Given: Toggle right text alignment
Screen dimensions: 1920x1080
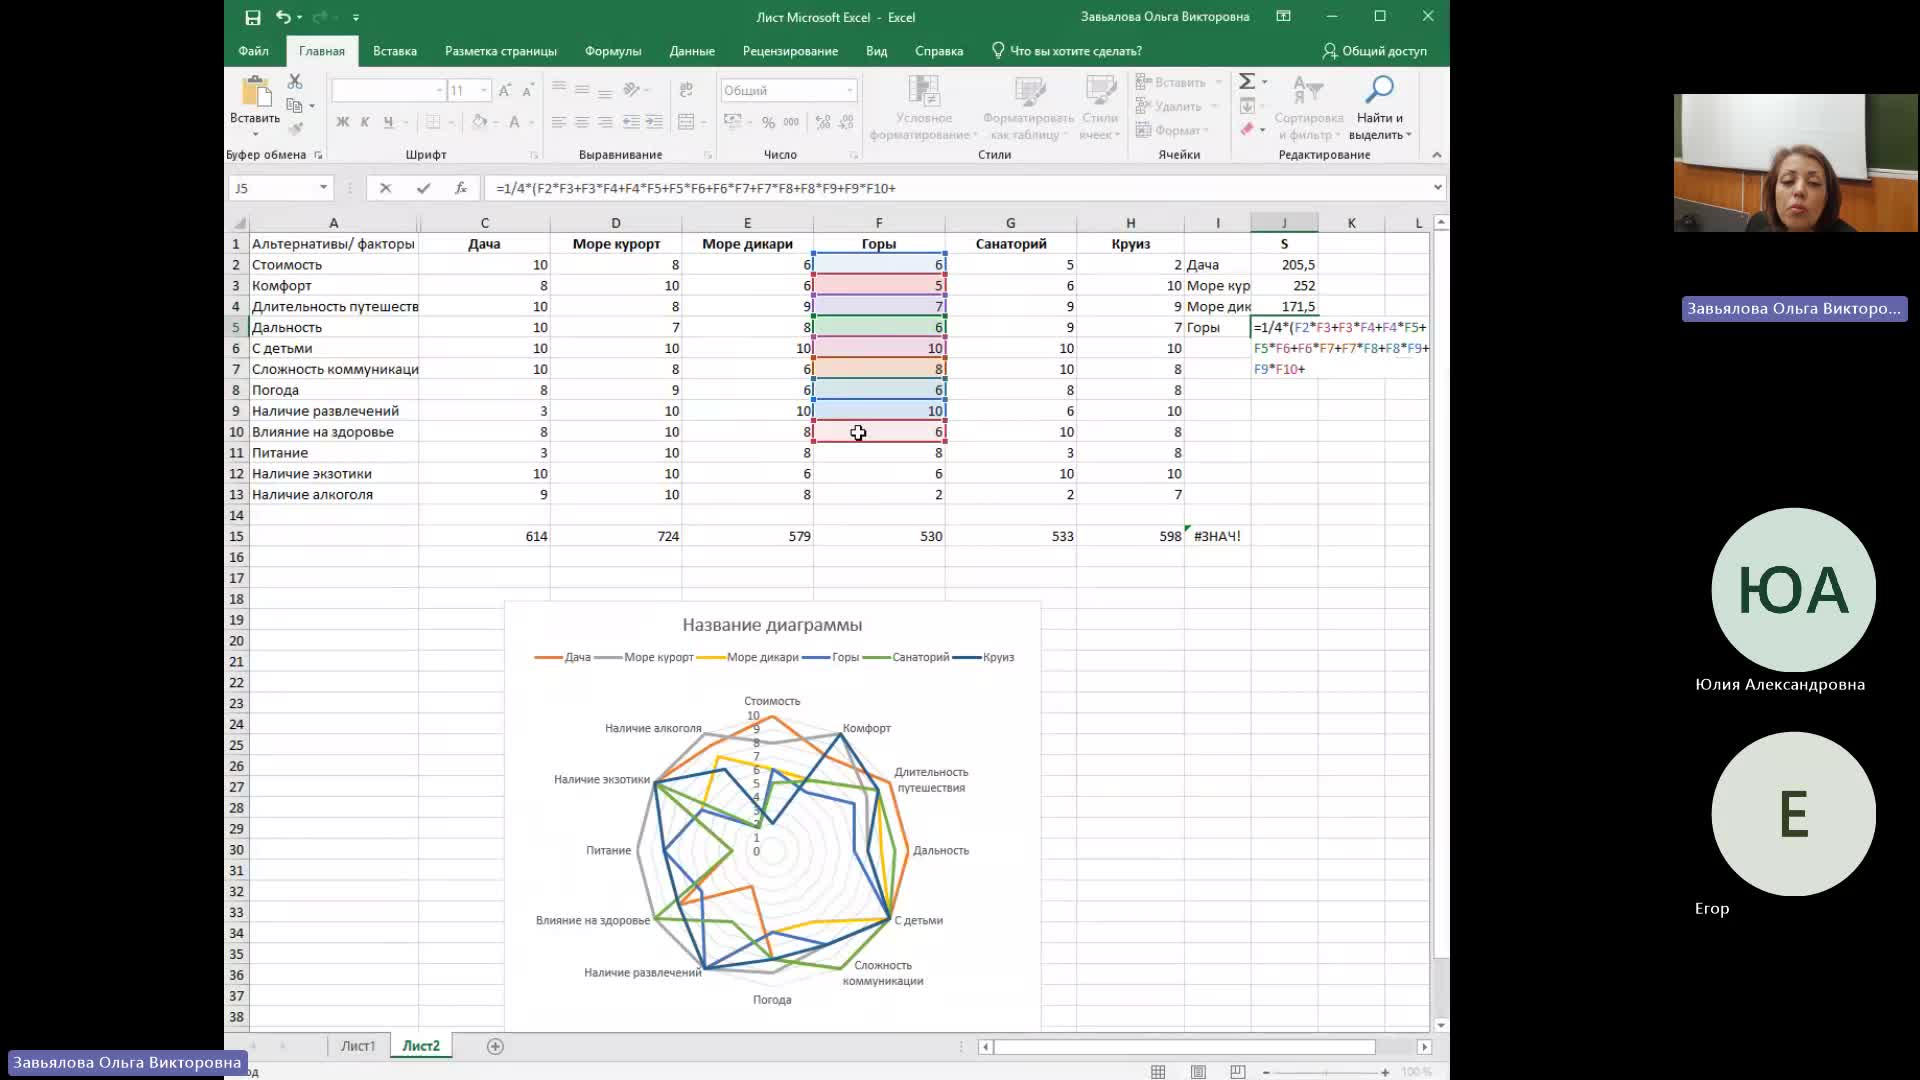Looking at the screenshot, I should click(x=605, y=122).
